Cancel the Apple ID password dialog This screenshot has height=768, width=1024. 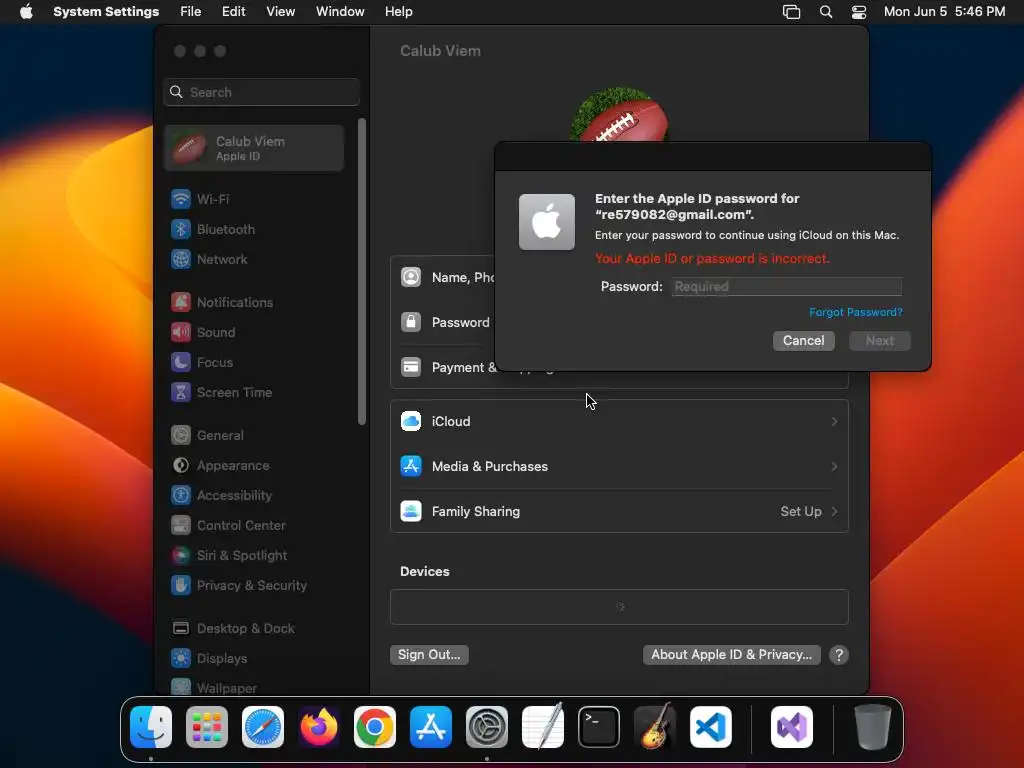(803, 341)
